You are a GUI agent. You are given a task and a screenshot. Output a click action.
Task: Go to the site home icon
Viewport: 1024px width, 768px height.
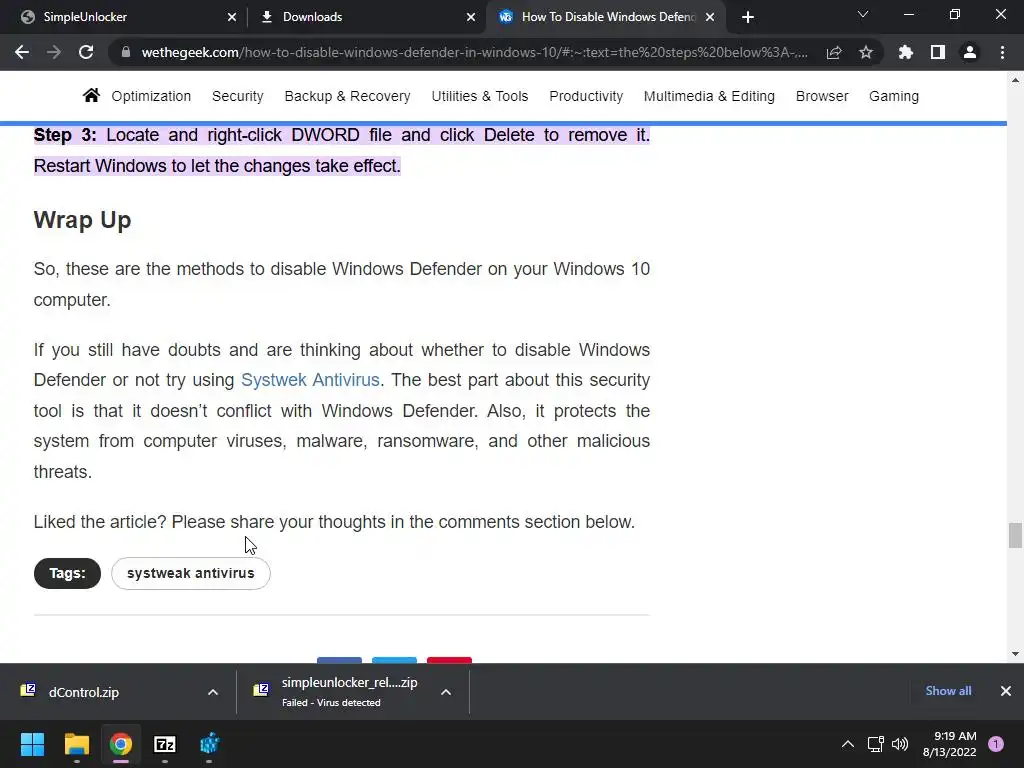pyautogui.click(x=91, y=95)
